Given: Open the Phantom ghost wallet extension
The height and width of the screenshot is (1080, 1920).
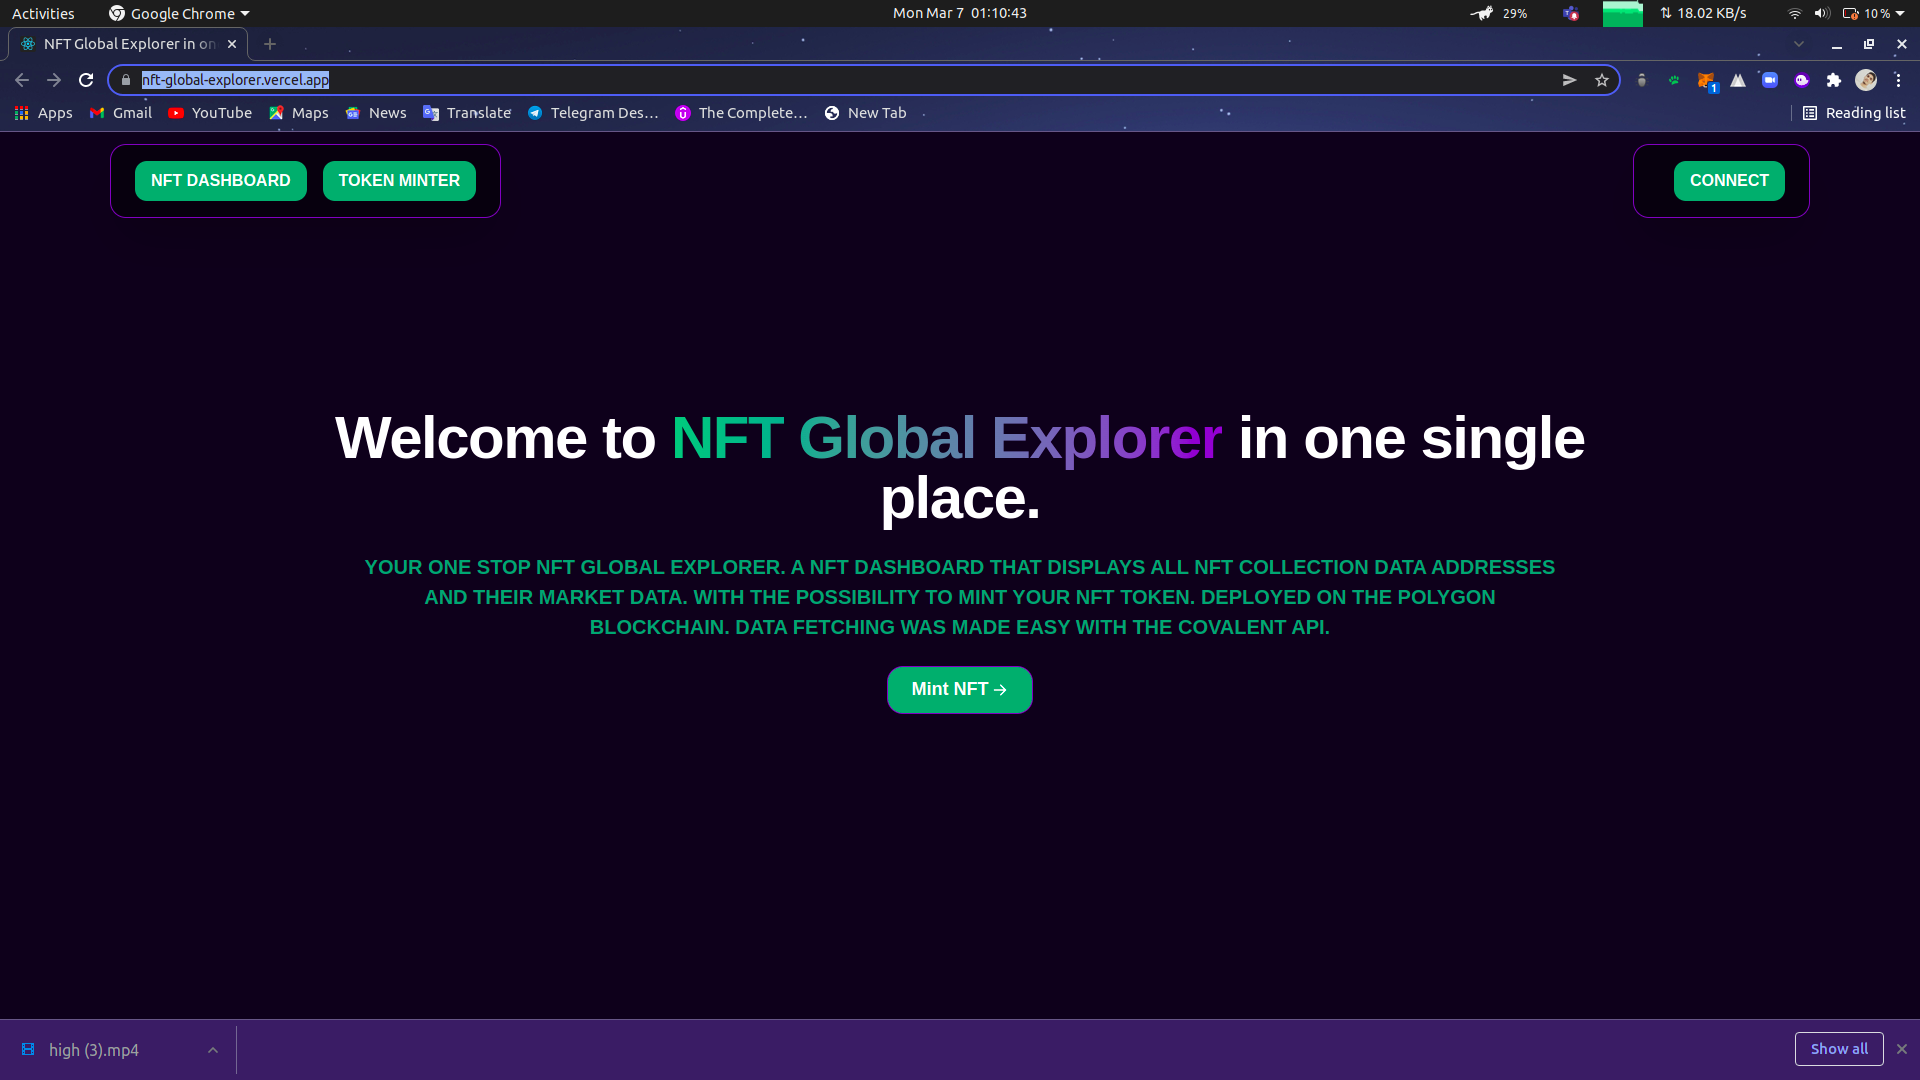Looking at the screenshot, I should 1802,80.
